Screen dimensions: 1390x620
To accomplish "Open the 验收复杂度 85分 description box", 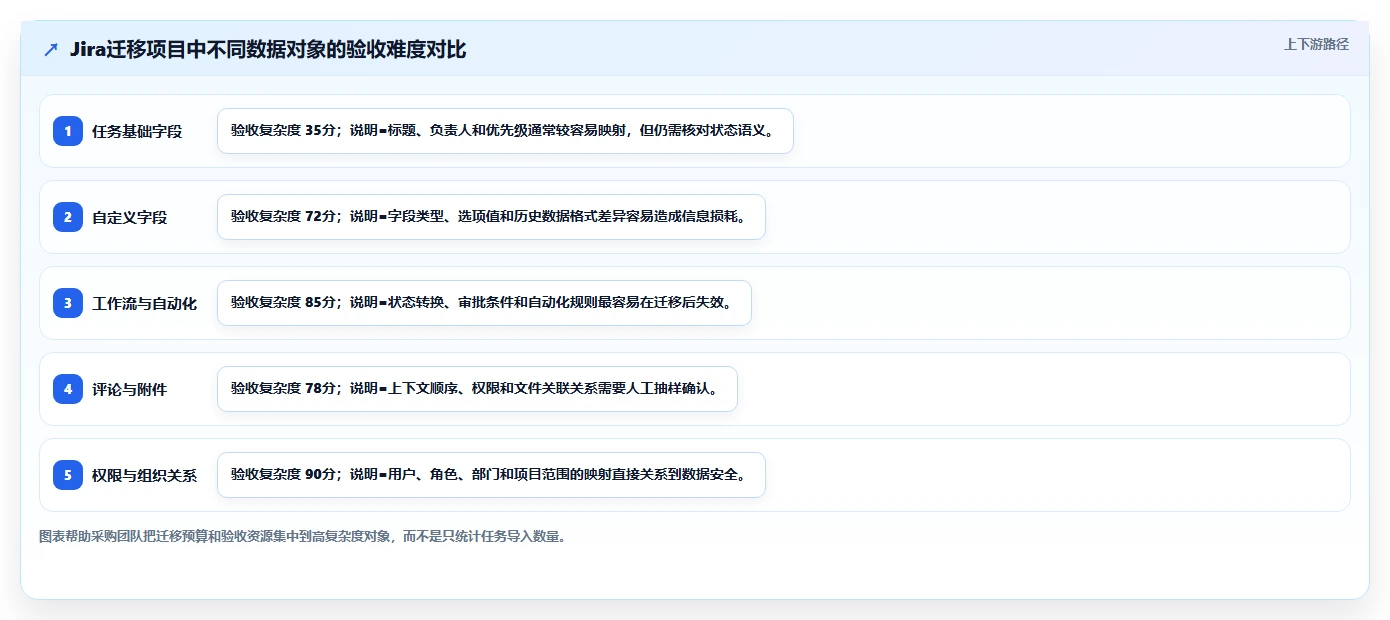I will (484, 303).
